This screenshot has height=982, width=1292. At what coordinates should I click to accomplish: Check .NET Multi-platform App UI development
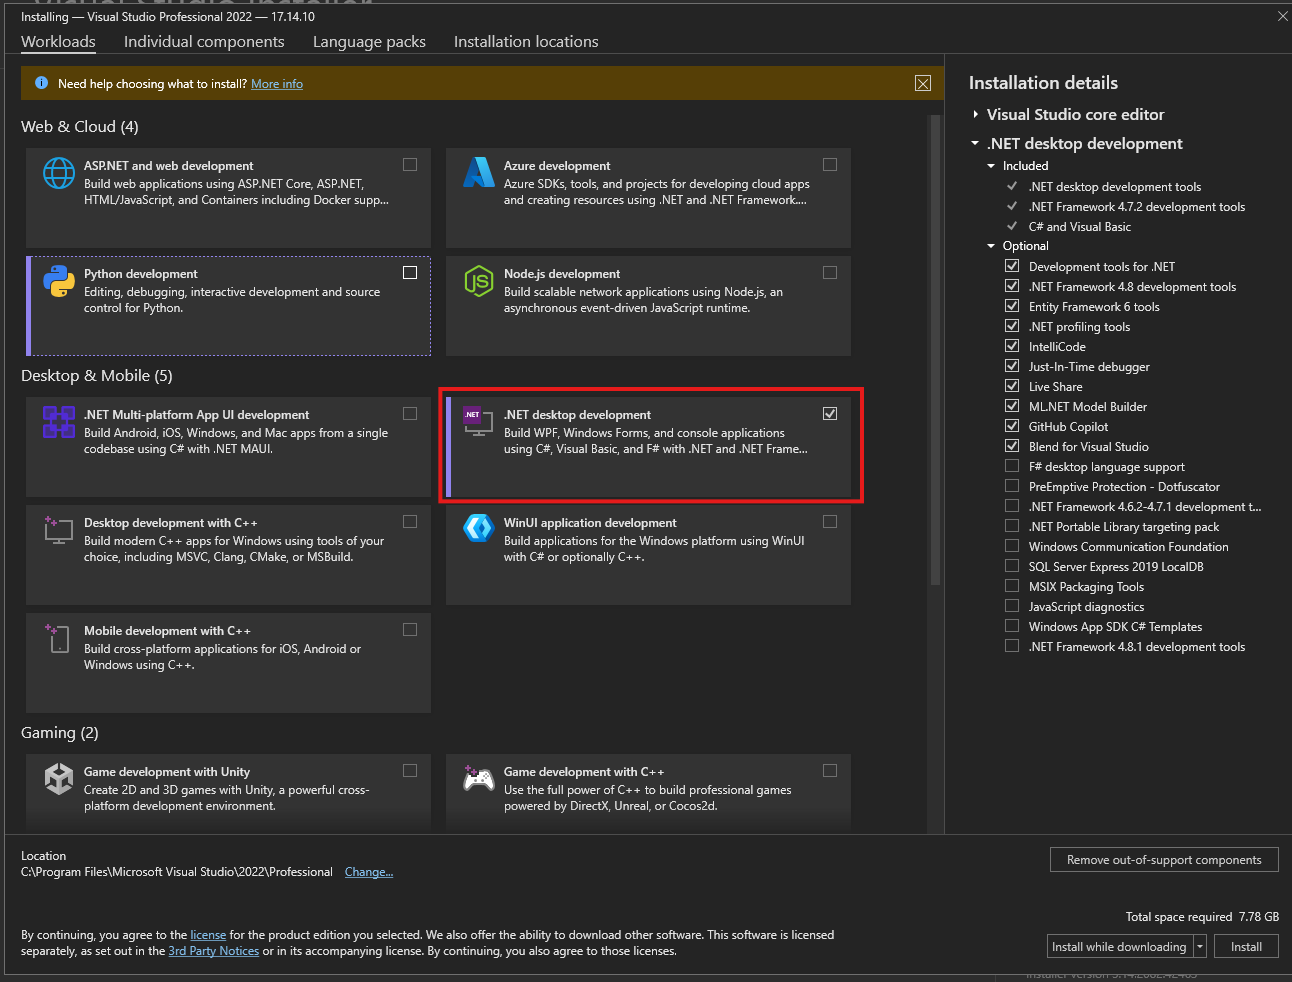pos(410,413)
